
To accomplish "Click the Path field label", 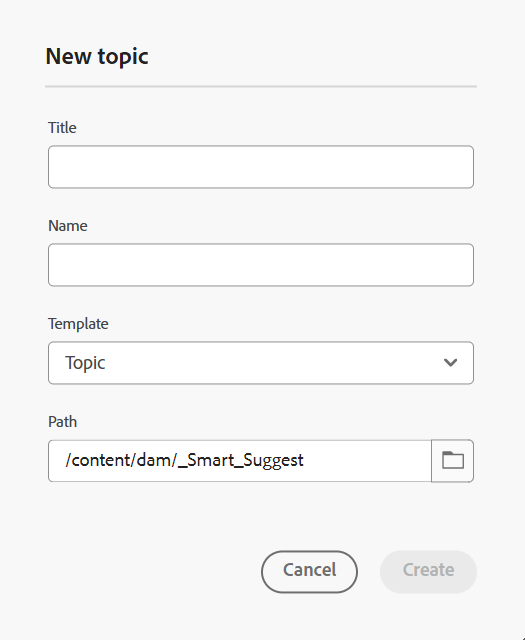I will [62, 422].
